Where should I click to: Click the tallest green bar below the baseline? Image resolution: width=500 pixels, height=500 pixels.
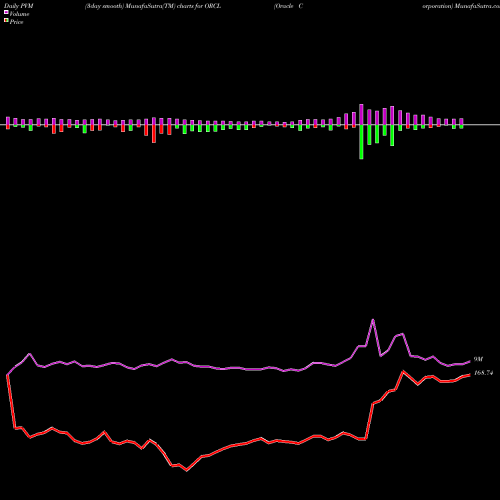coord(361,142)
